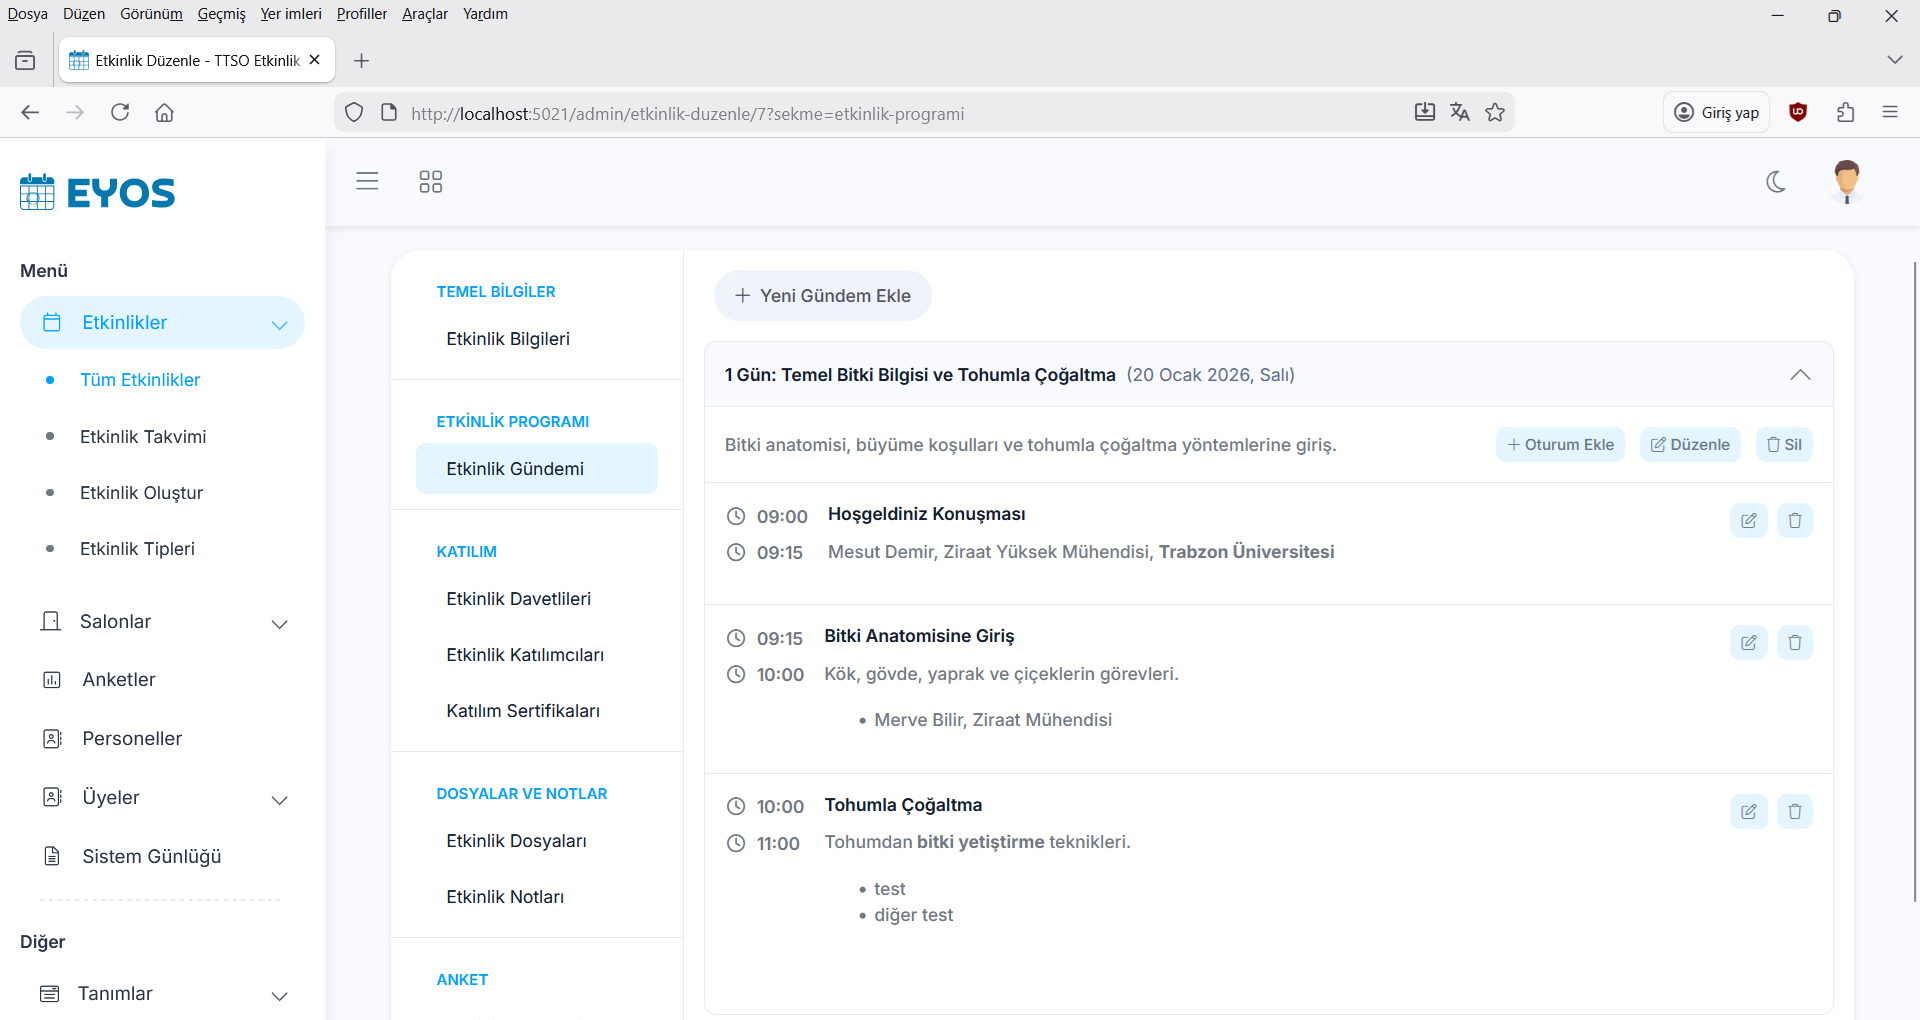
Task: Edit the Hoşgeldiniz Konuşması session
Action: coord(1748,520)
